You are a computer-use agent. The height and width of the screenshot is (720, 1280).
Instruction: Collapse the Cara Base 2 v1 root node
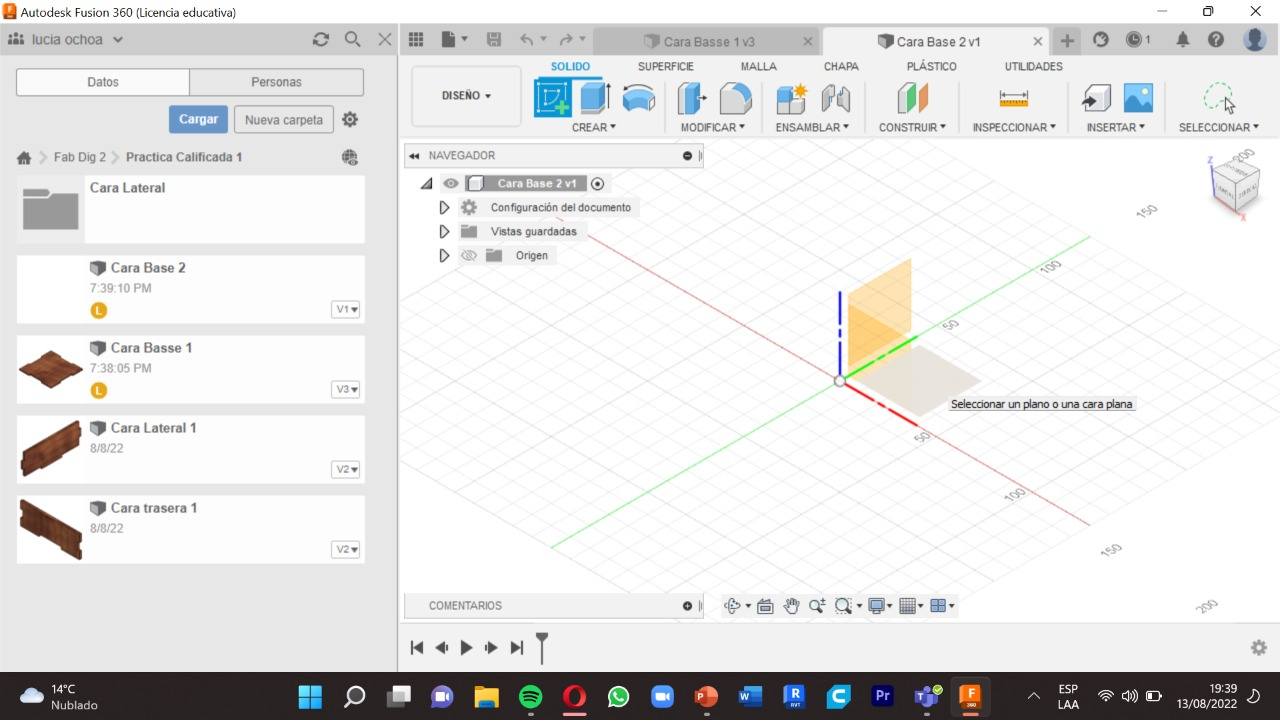pos(427,184)
